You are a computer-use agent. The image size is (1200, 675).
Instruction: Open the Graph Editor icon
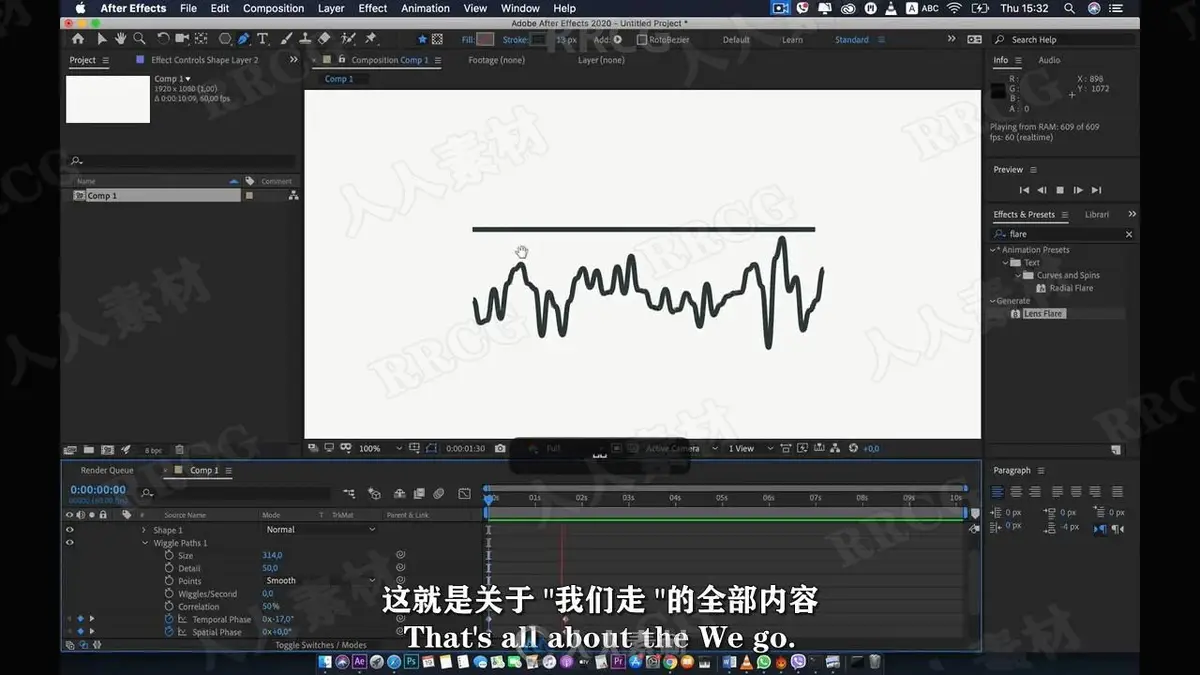click(x=464, y=493)
